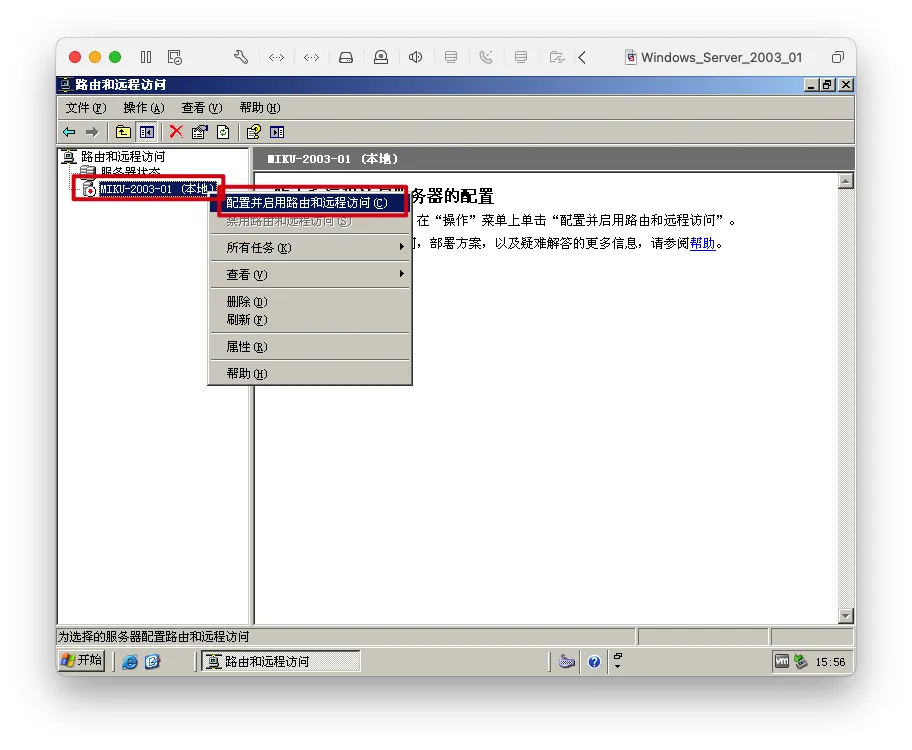Image resolution: width=912 pixels, height=750 pixels.
Task: Select the MIKU-2003-01 (本地) server node
Action: (158, 189)
